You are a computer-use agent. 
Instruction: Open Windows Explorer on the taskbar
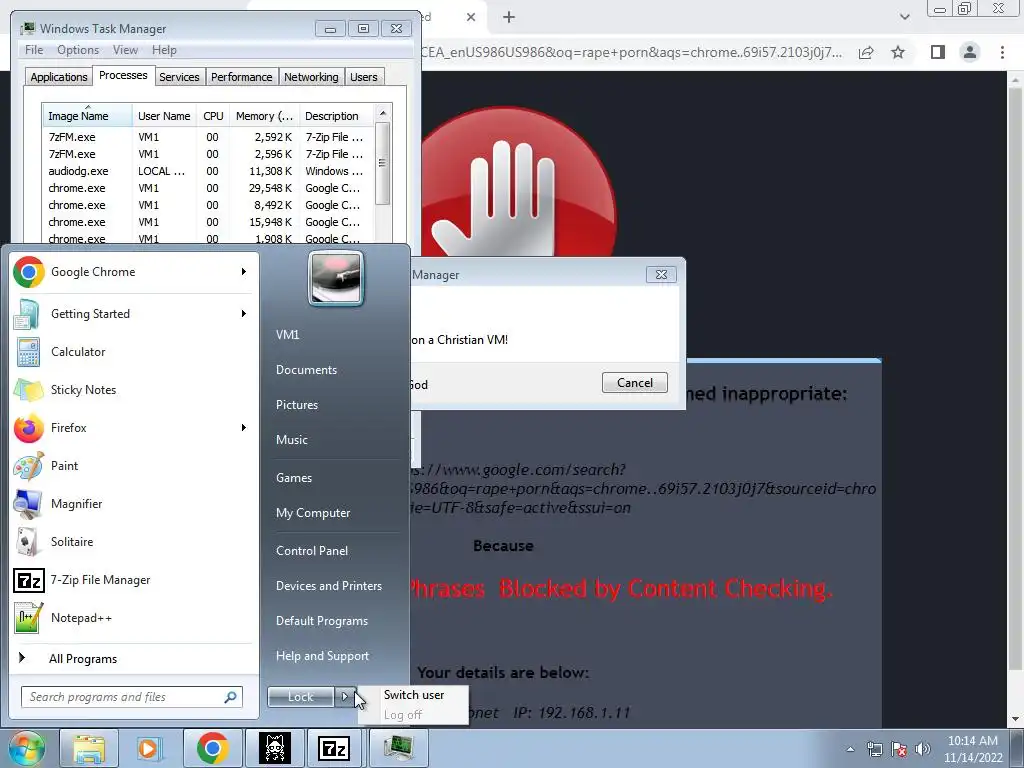(89, 748)
